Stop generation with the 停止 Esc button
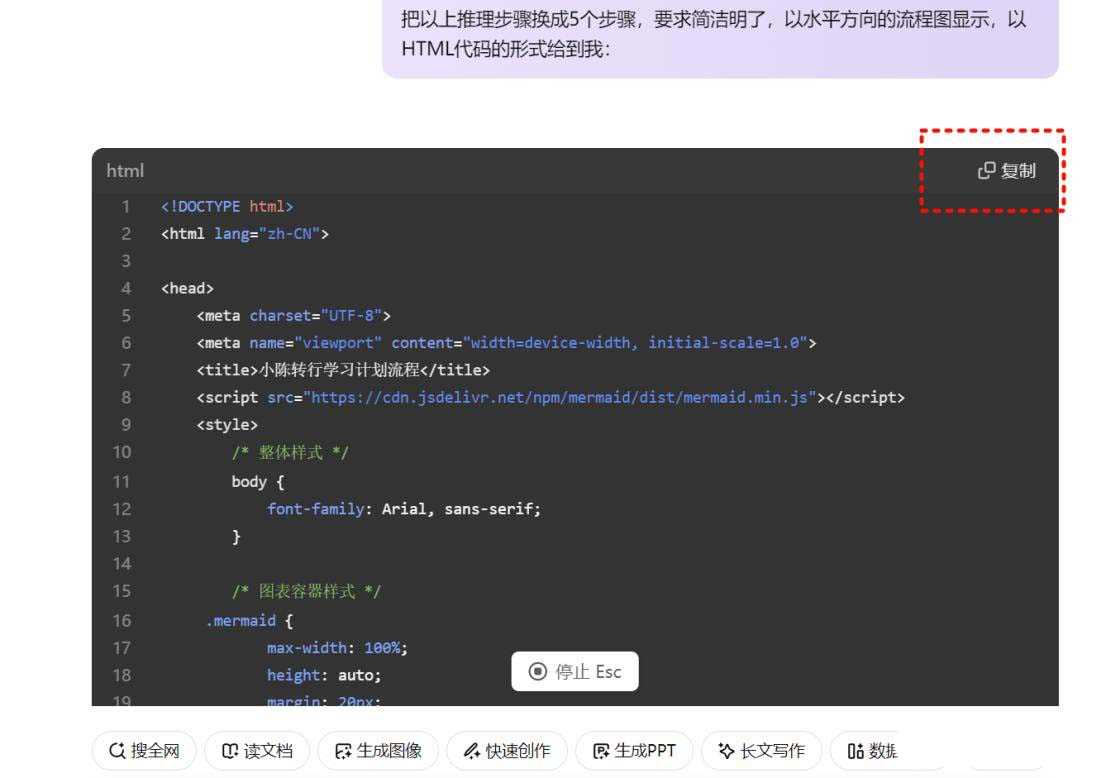This screenshot has height=778, width=1106. click(x=575, y=671)
